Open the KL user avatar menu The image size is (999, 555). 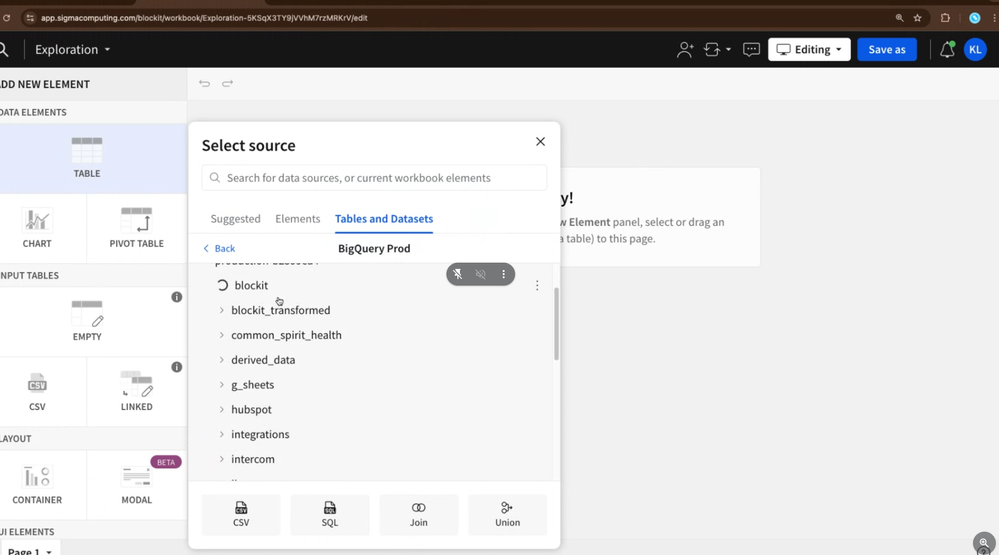tap(975, 50)
